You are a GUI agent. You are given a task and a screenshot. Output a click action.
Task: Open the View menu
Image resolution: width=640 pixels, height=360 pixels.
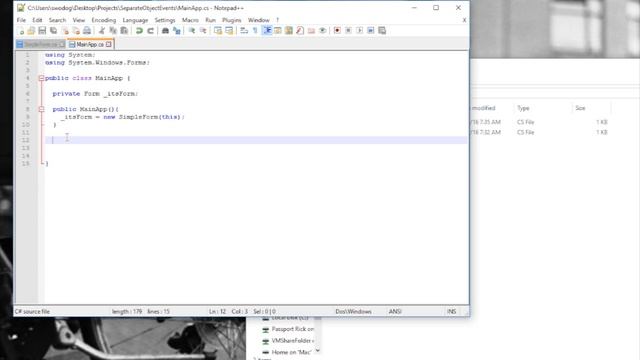[x=79, y=20]
